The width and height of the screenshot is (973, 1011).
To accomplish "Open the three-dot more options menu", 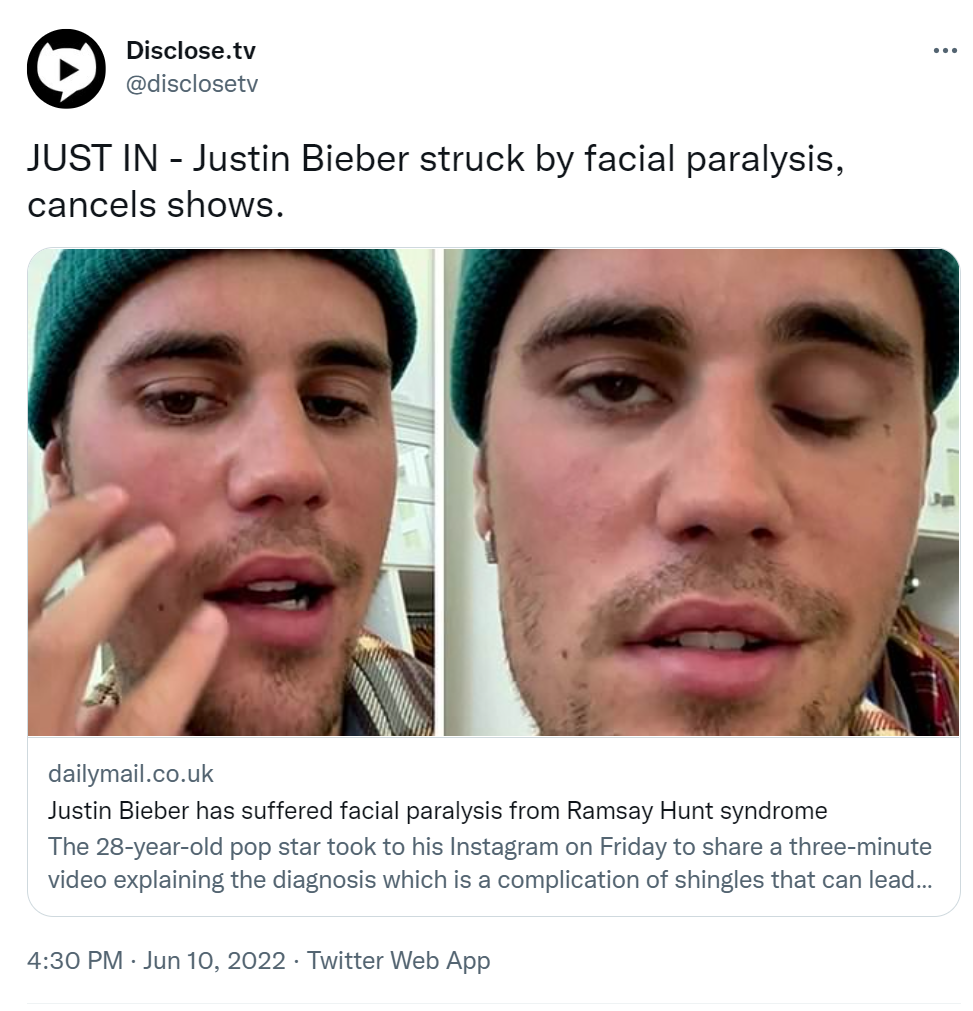I will click(x=945, y=51).
